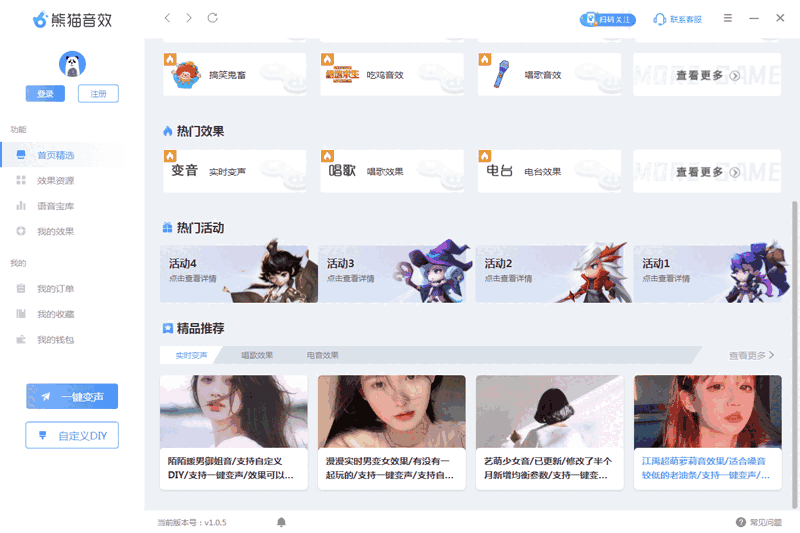Click the 扫码关注 QR badge
The height and width of the screenshot is (533, 800).
pos(608,19)
